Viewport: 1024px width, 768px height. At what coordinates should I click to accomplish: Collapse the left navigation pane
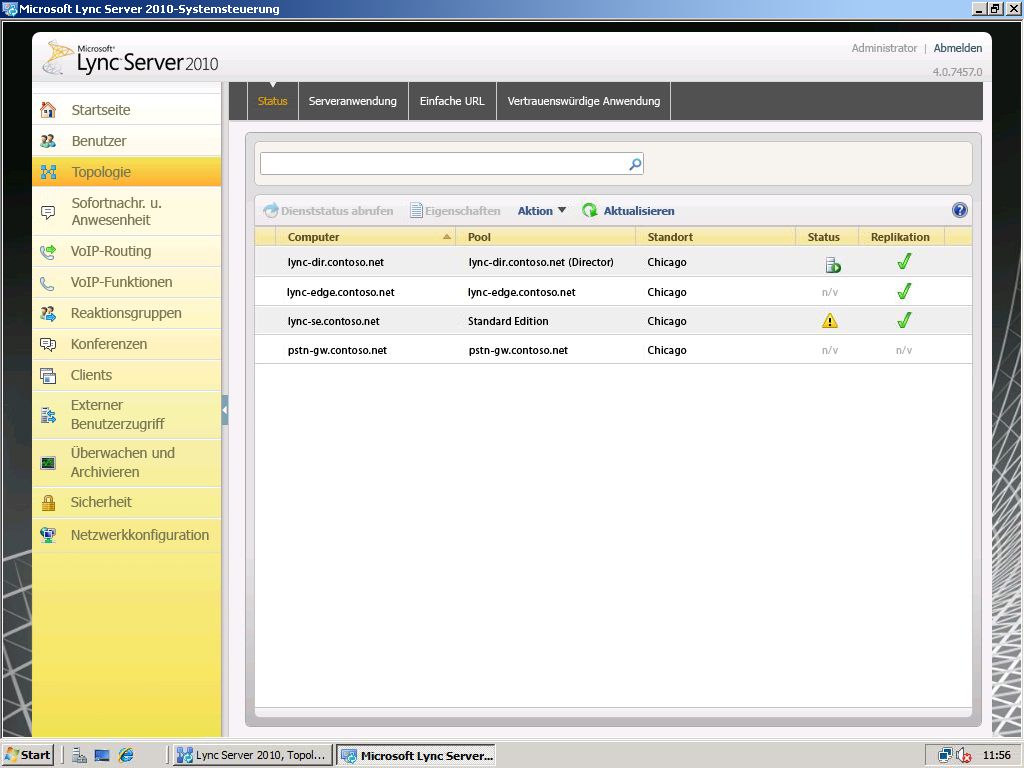coord(225,410)
